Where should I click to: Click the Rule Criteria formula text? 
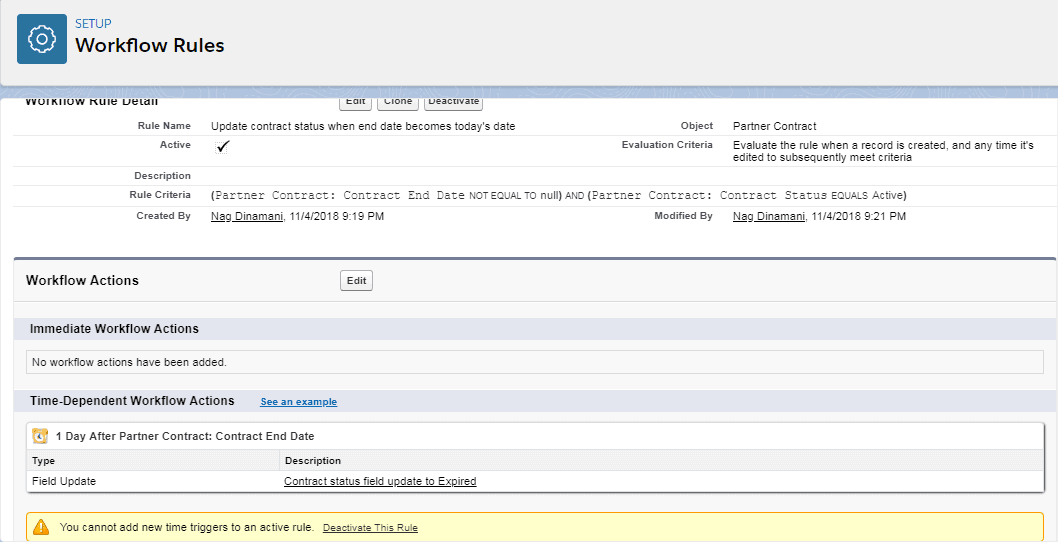pyautogui.click(x=559, y=195)
